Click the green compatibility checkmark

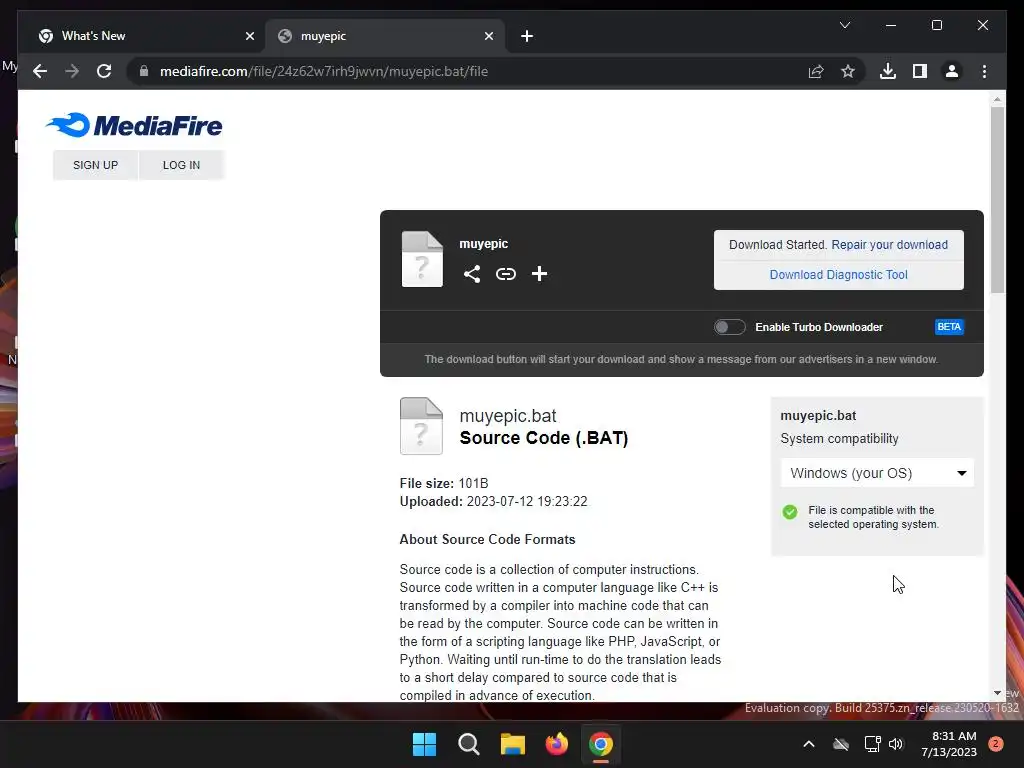click(790, 511)
